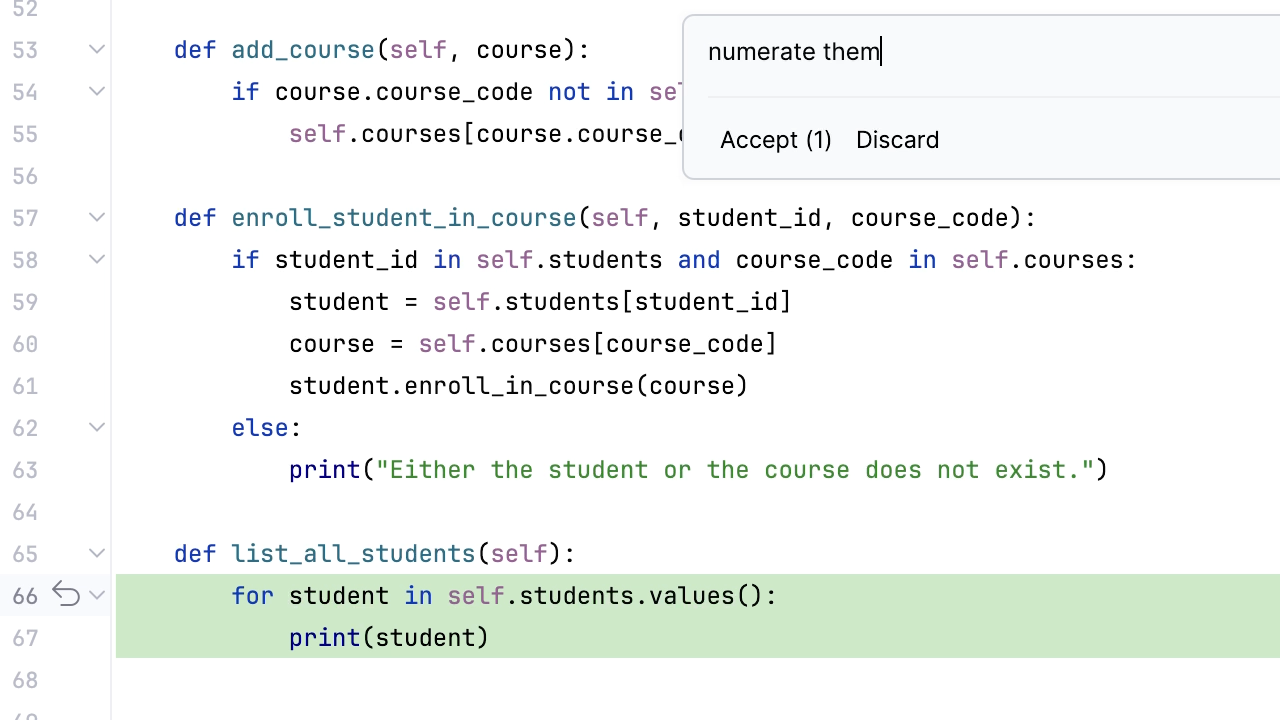Place the cursor on student.enroll_in_course(course) call
Viewport: 1280px width, 720px height.
[518, 386]
